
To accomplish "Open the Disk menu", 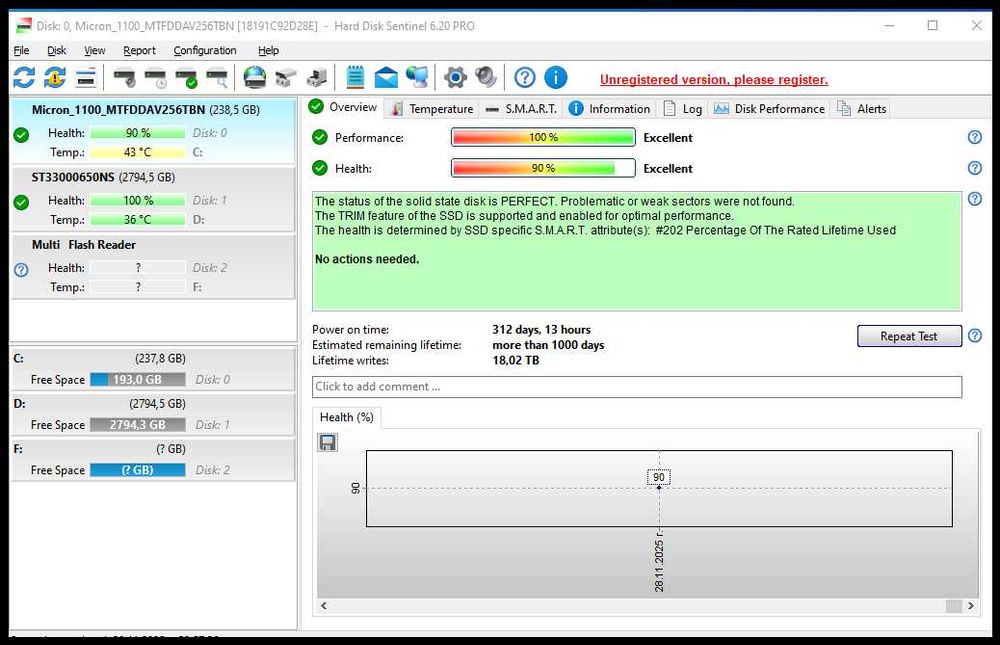I will tap(57, 50).
